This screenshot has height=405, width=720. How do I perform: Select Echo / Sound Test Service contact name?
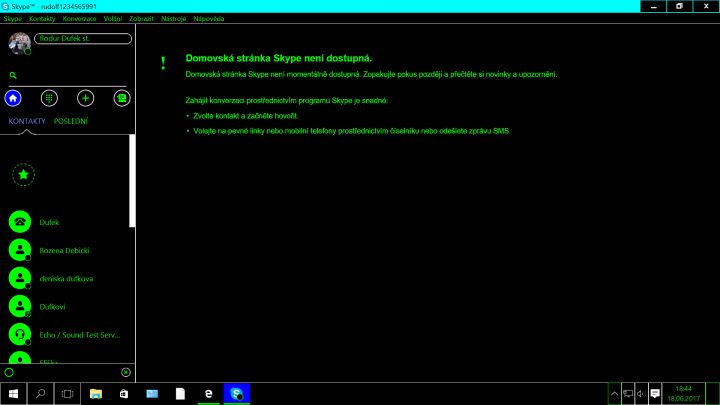pos(80,335)
